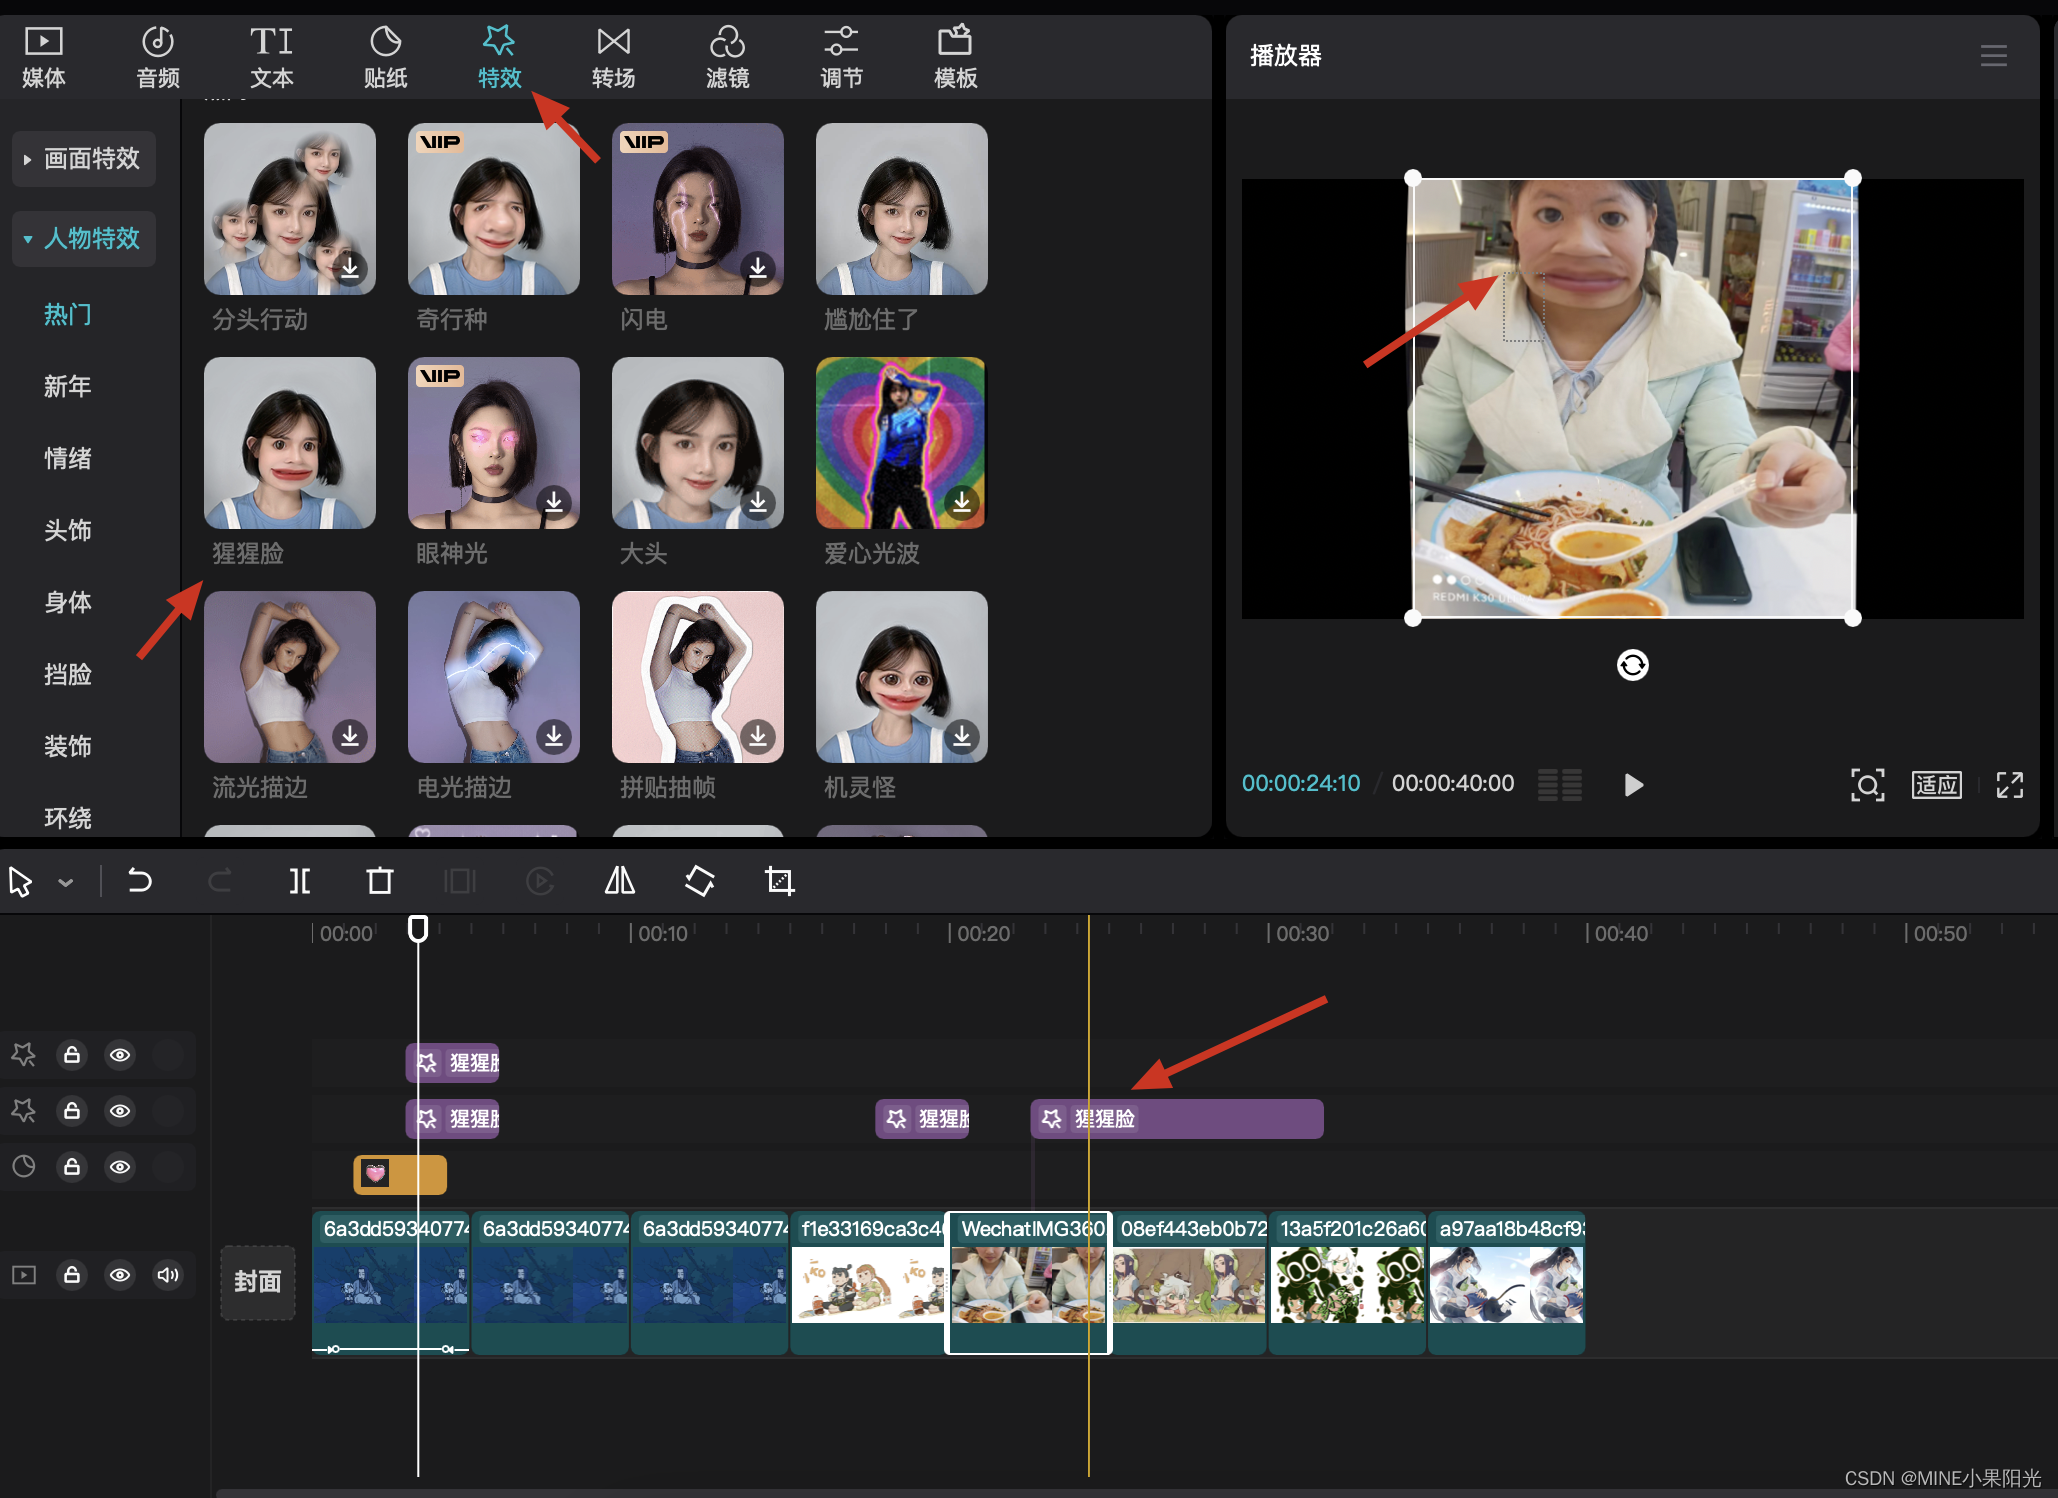Click the undo arrow icon
The width and height of the screenshot is (2058, 1498).
(x=140, y=881)
